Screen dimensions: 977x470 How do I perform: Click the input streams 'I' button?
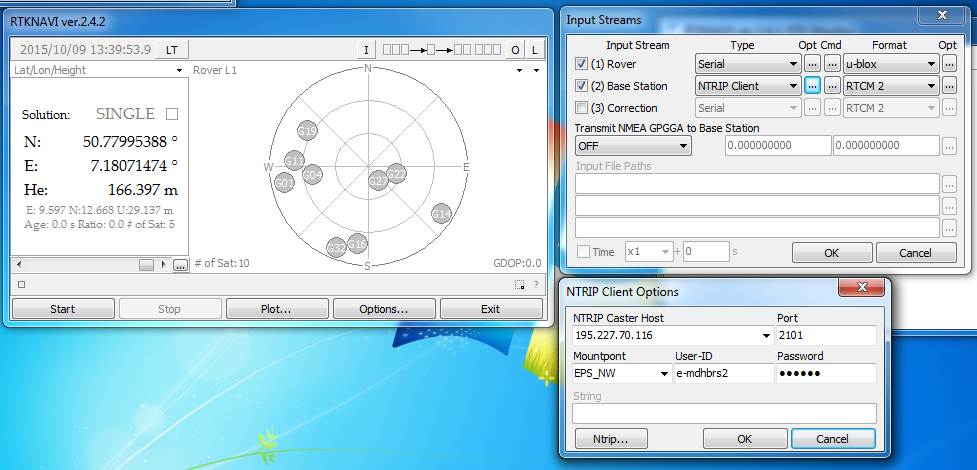click(x=366, y=50)
